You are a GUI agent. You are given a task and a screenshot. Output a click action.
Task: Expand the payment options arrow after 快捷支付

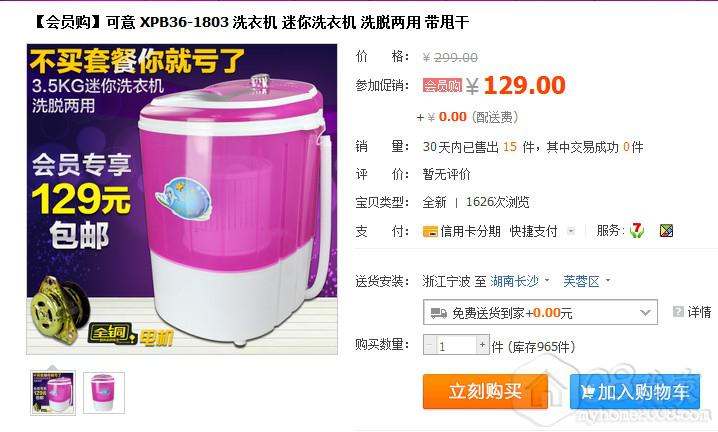pos(571,231)
